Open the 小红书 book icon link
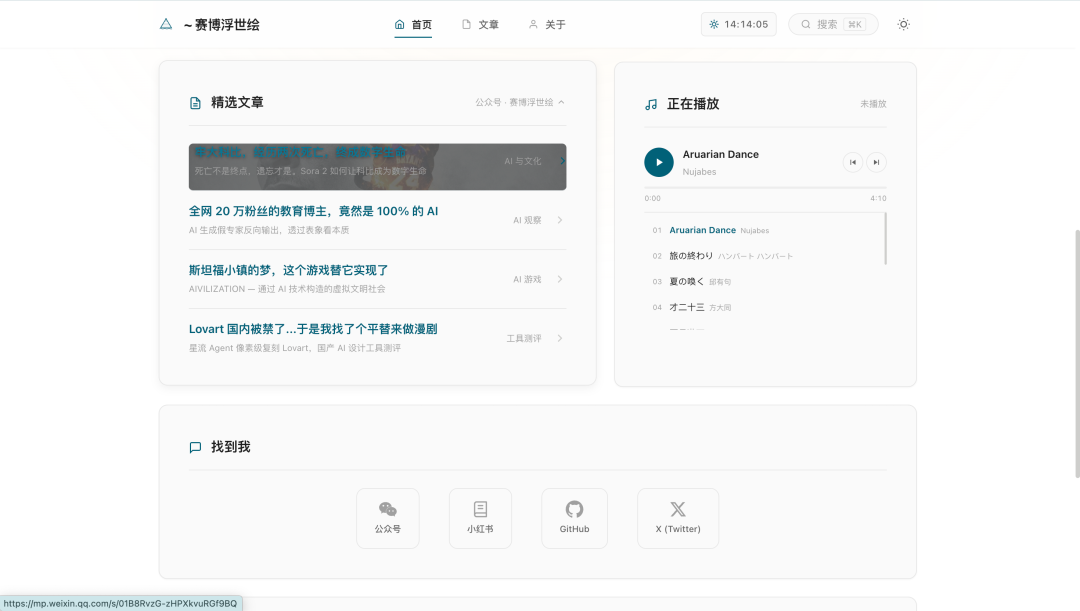 click(480, 518)
